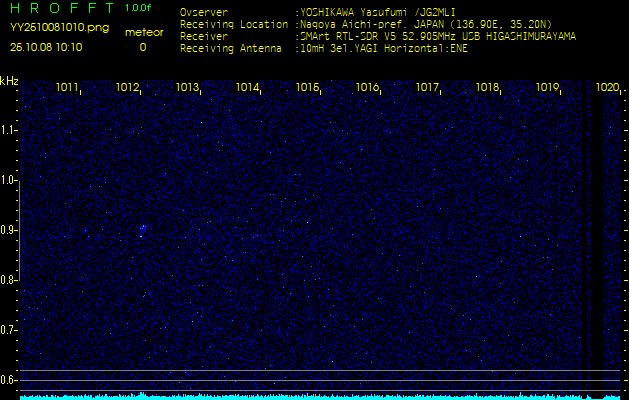Click the yellow 'meteor' label
The width and height of the screenshot is (629, 400).
point(144,32)
